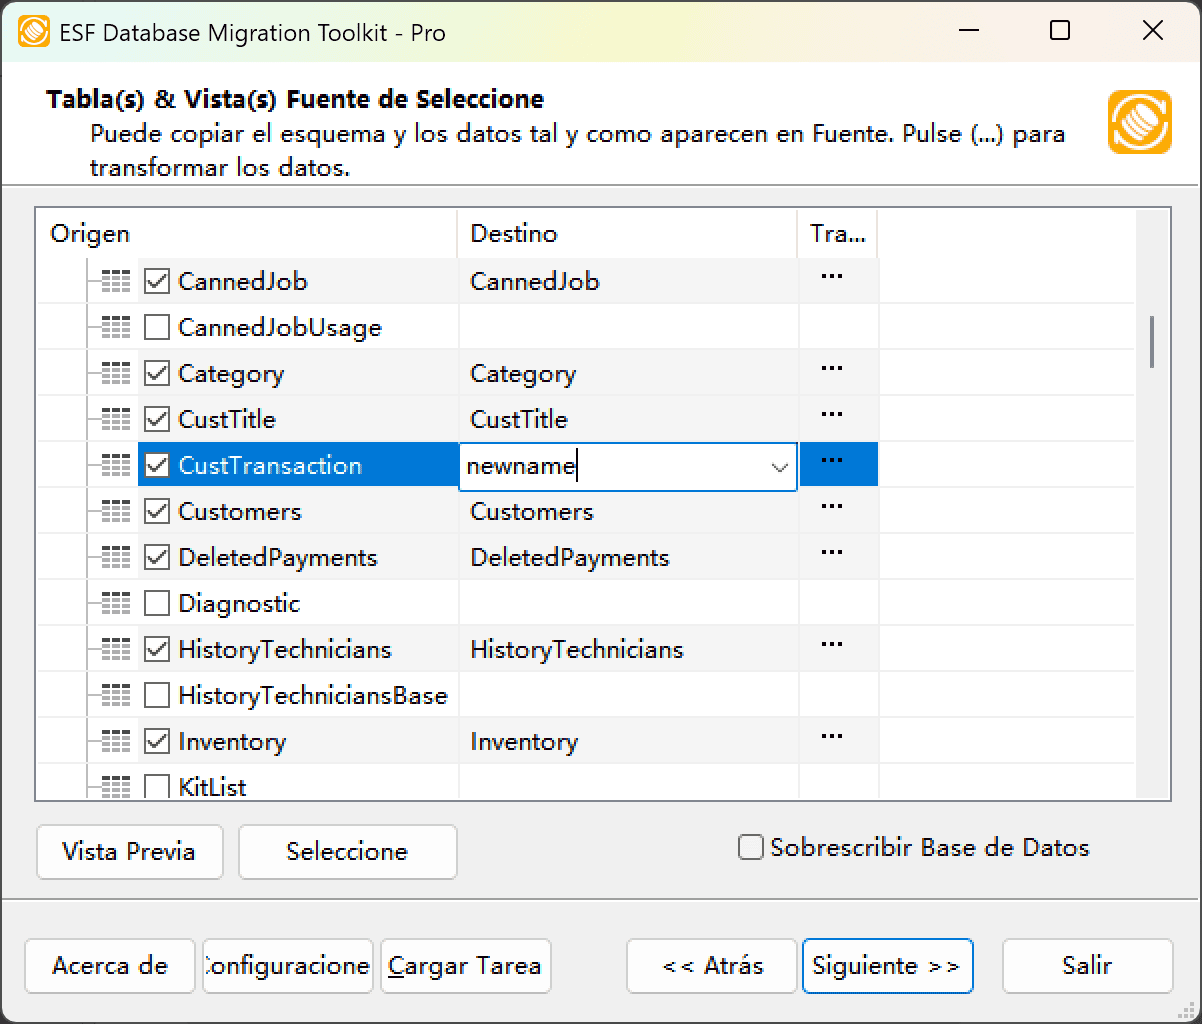
Task: Open transform ellipsis for Customers row
Action: click(831, 507)
